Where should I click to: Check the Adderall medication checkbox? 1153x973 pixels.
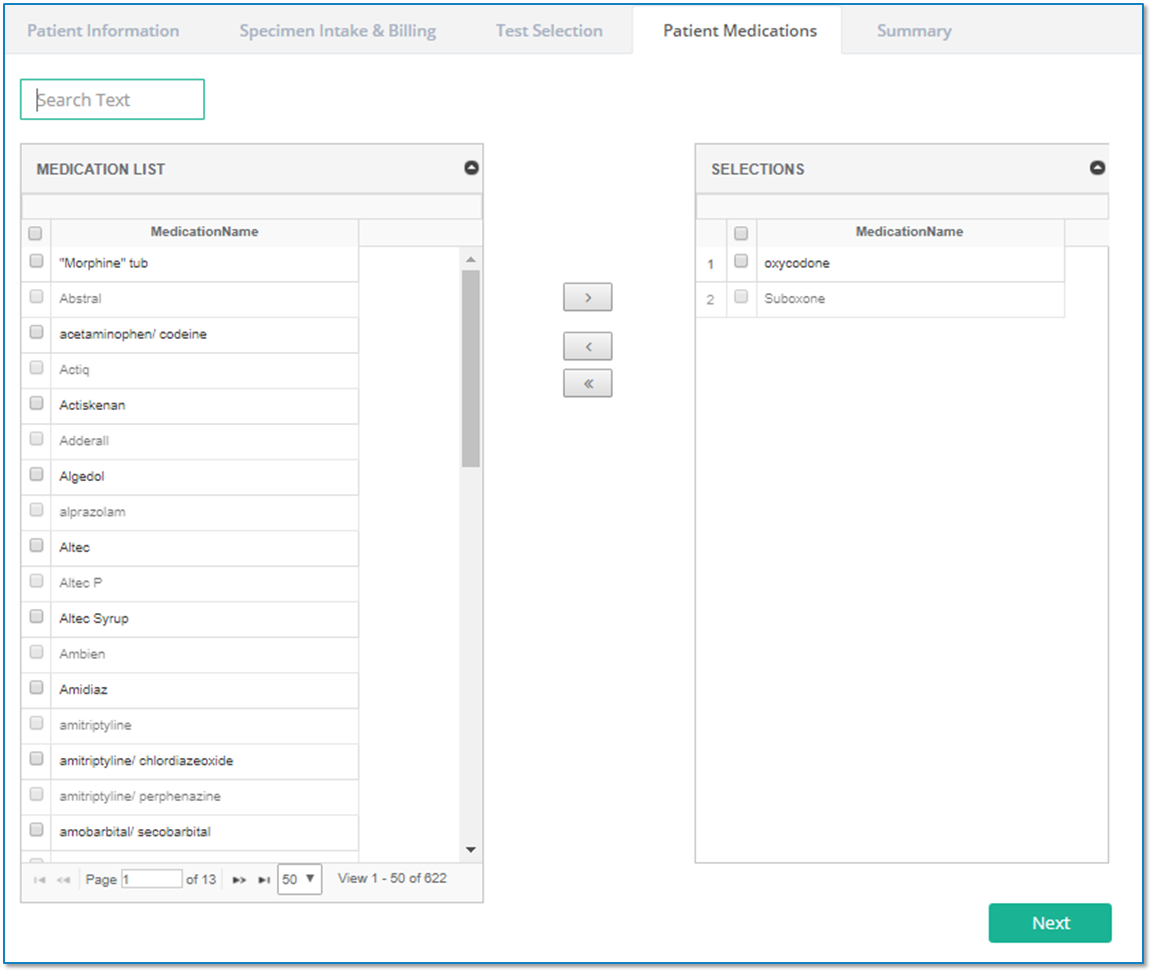tap(35, 440)
